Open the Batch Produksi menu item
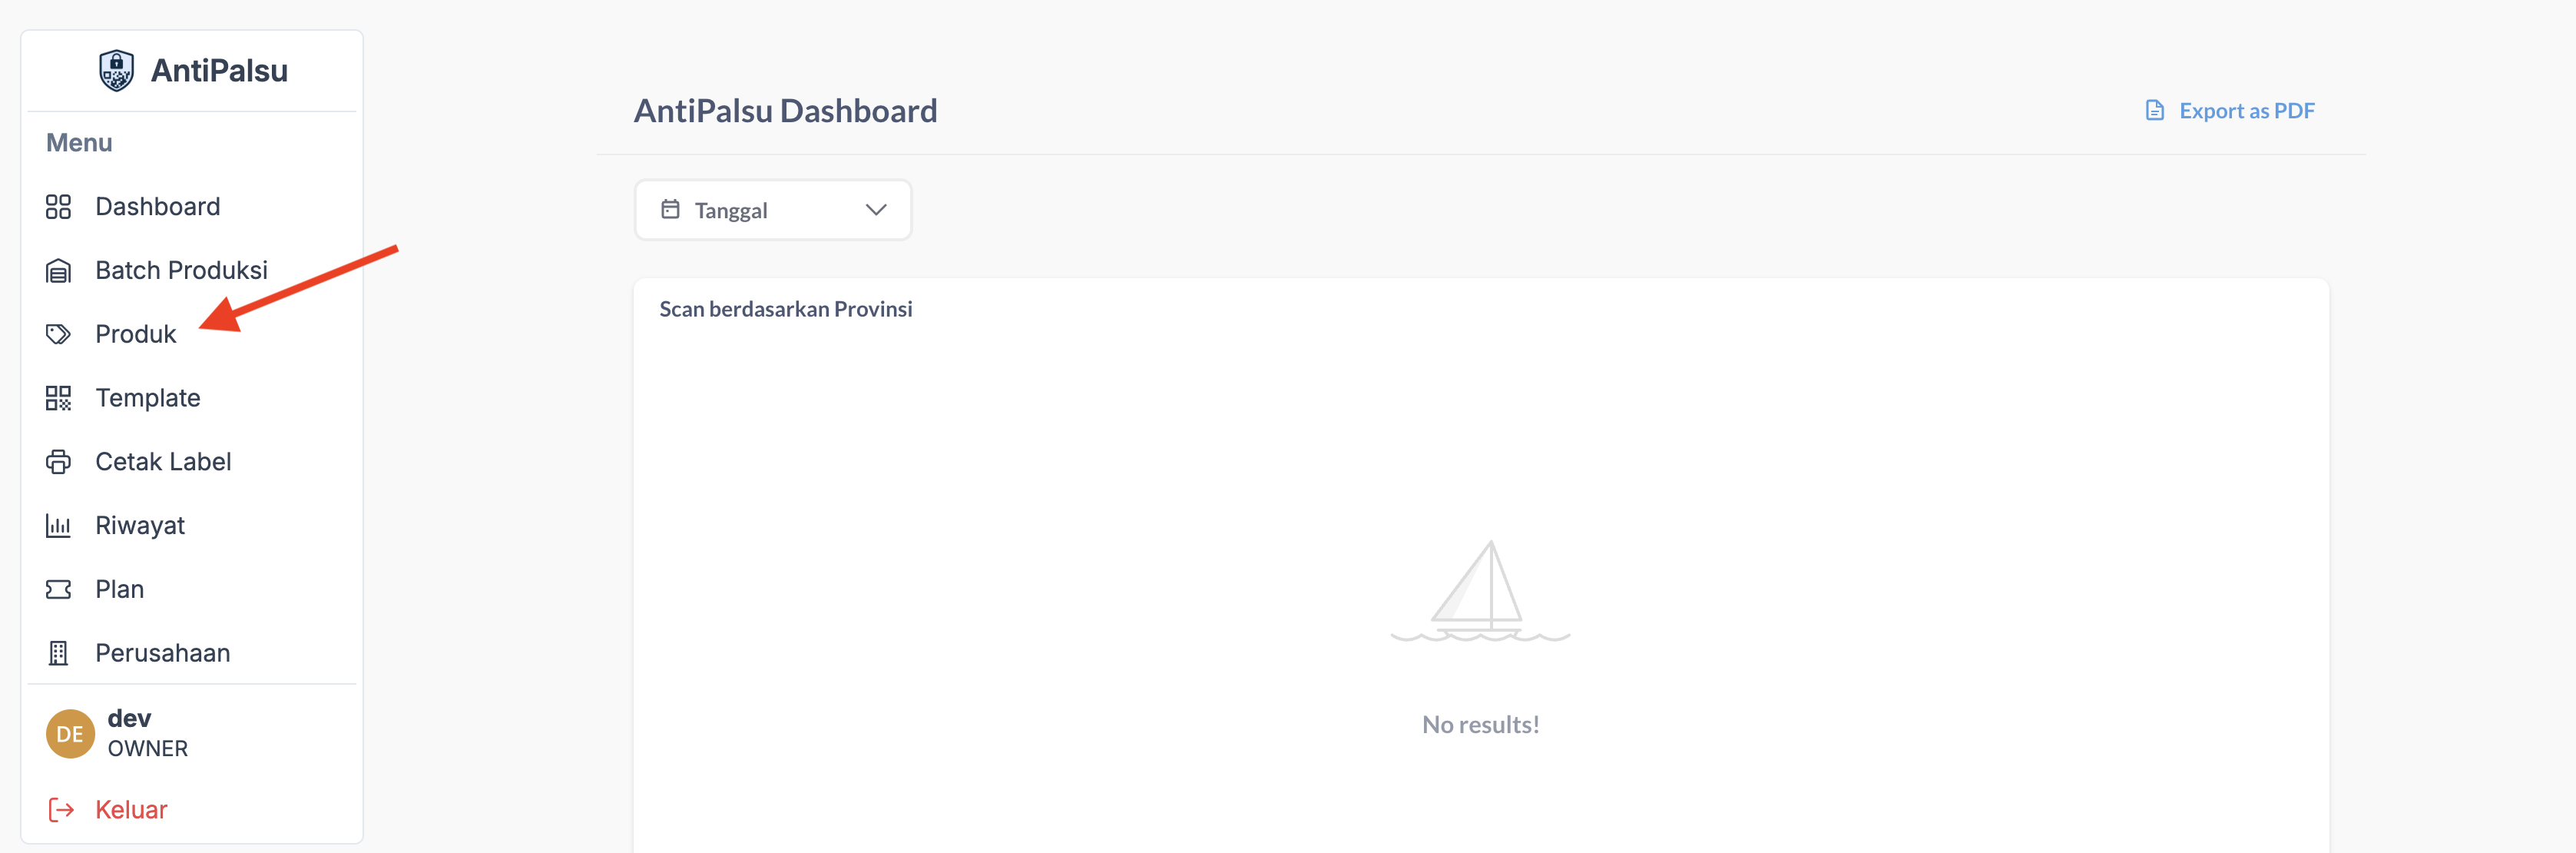The width and height of the screenshot is (2576, 853). pyautogui.click(x=181, y=271)
